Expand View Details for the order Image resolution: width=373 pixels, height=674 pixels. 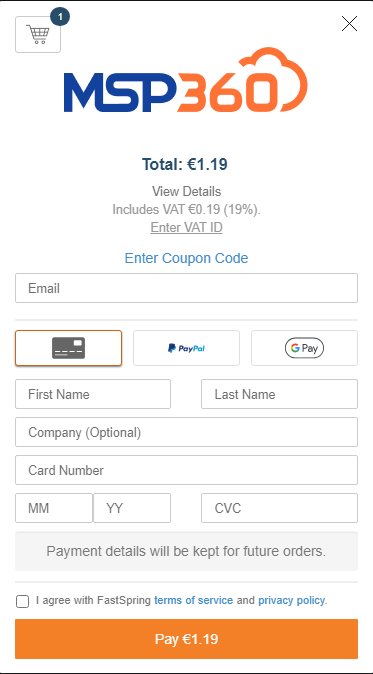[186, 191]
